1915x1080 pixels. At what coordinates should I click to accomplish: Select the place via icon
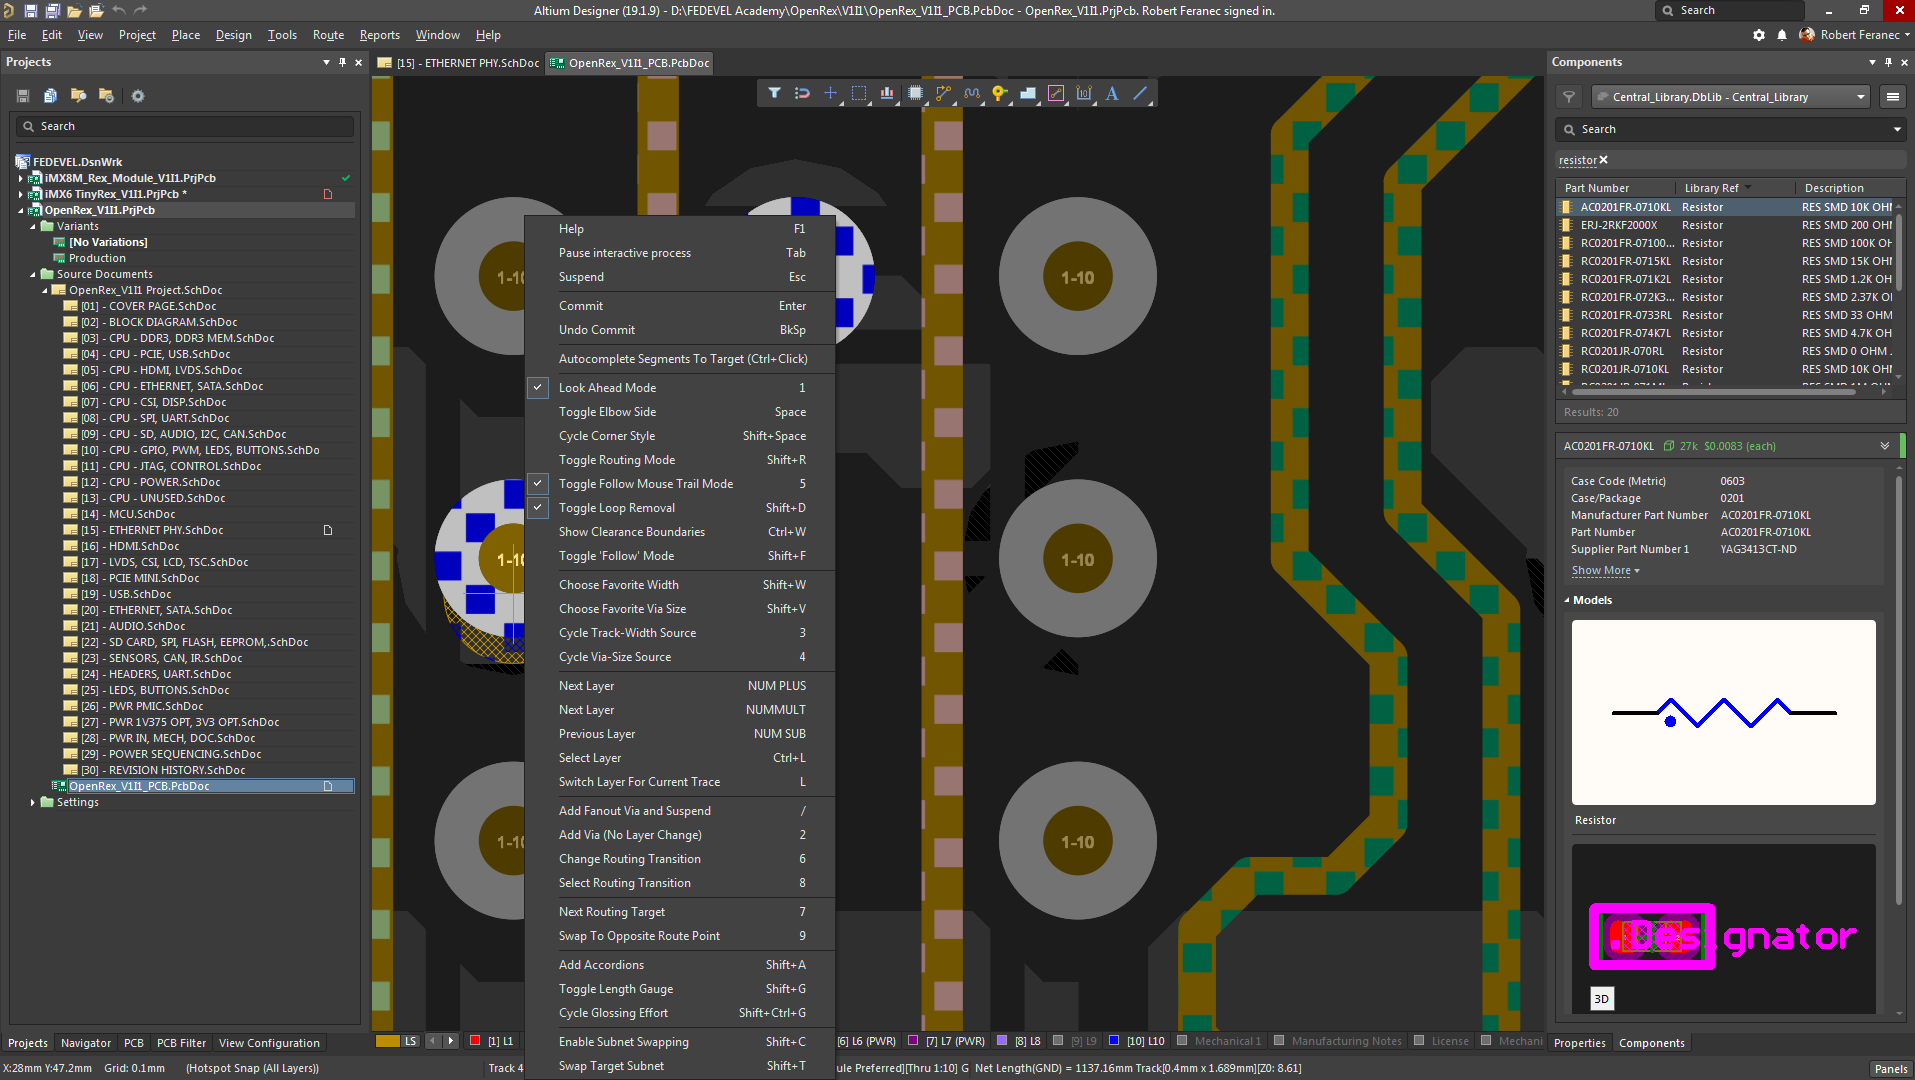(x=999, y=93)
